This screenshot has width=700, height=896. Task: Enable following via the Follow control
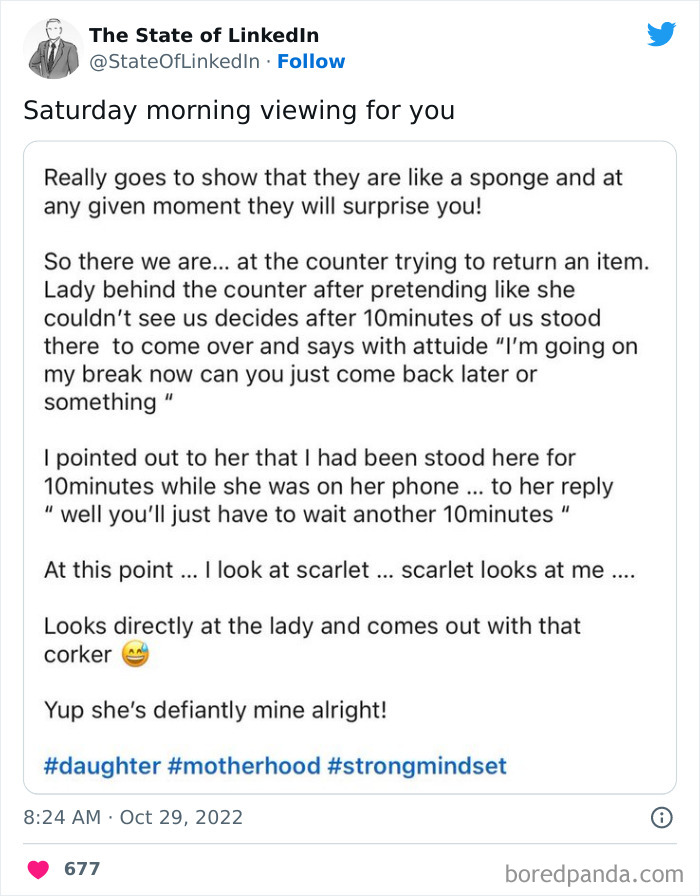[x=311, y=62]
